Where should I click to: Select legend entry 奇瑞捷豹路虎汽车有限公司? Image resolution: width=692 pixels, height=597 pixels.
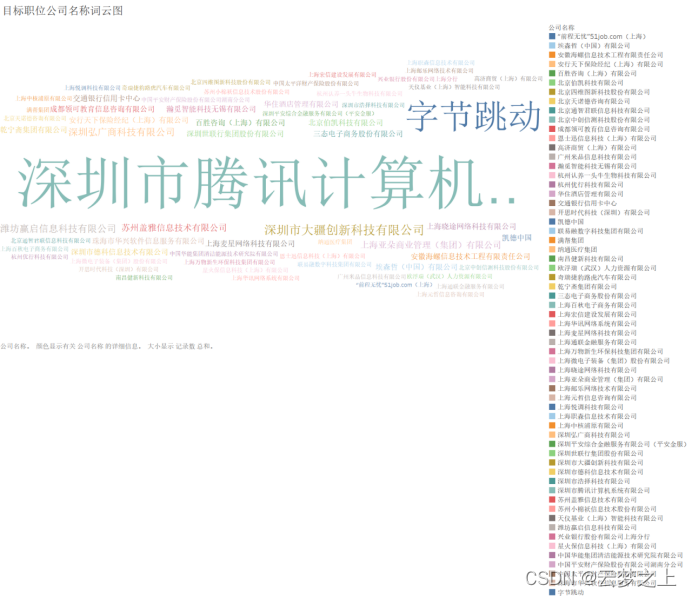tap(593, 277)
